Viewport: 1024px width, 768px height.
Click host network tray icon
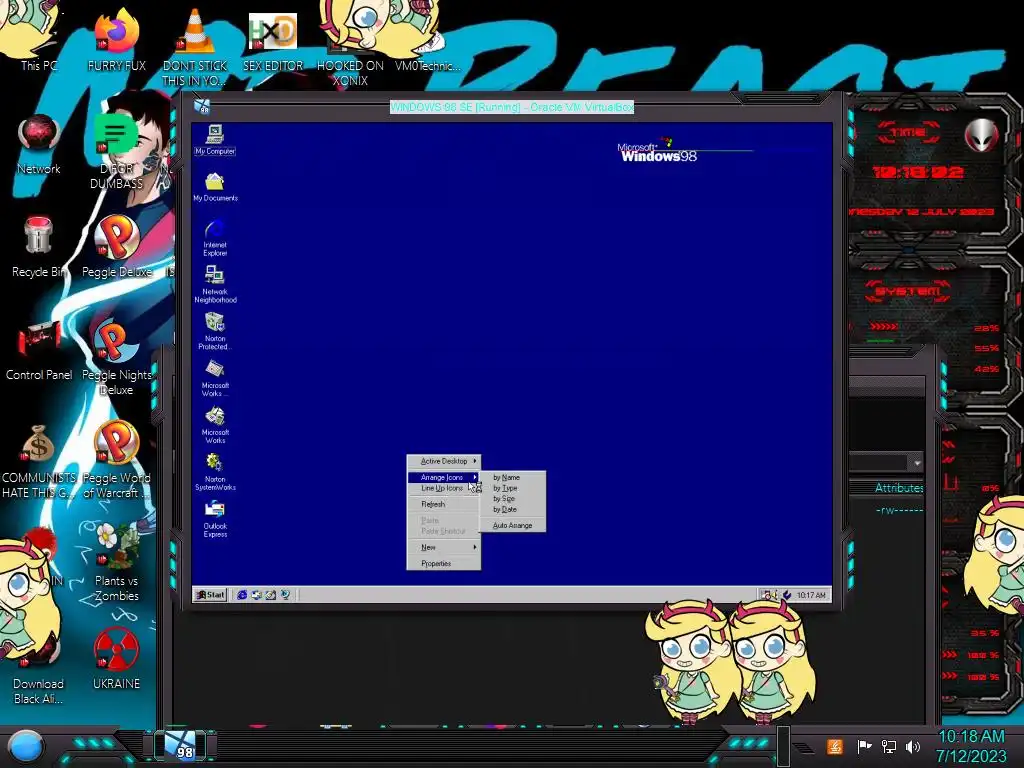click(x=889, y=746)
